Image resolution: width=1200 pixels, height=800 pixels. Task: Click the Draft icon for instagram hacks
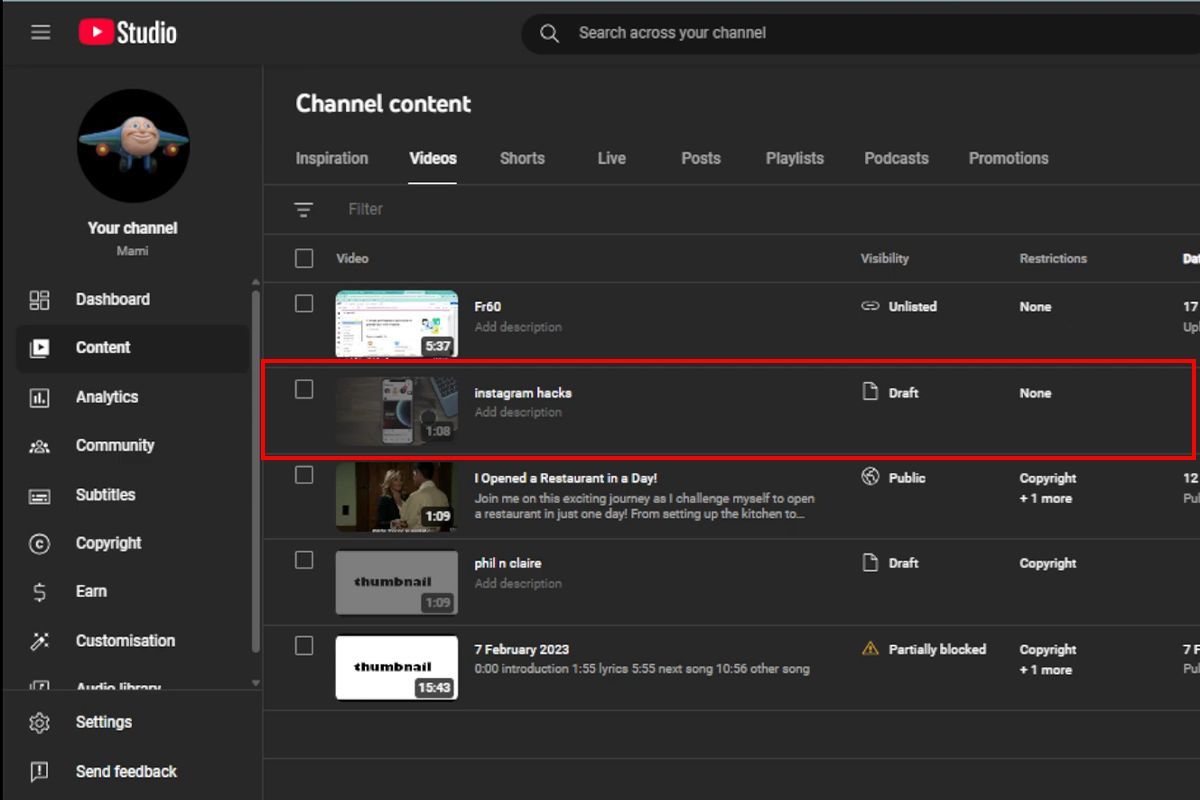click(870, 392)
